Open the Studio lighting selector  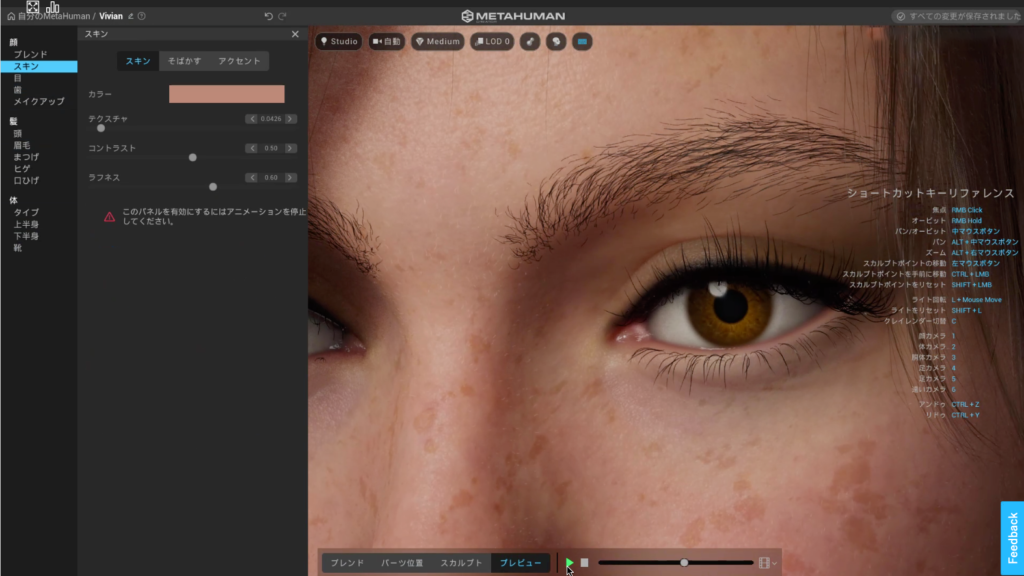pos(339,42)
